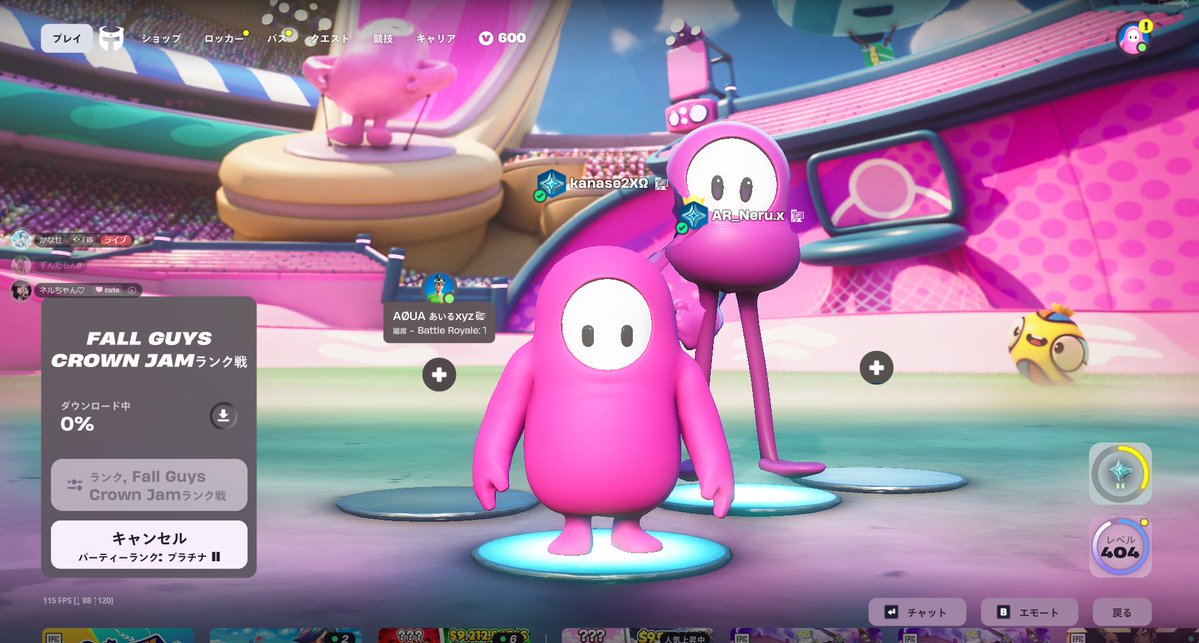Click kanase2XΩ rank emblem

point(550,184)
